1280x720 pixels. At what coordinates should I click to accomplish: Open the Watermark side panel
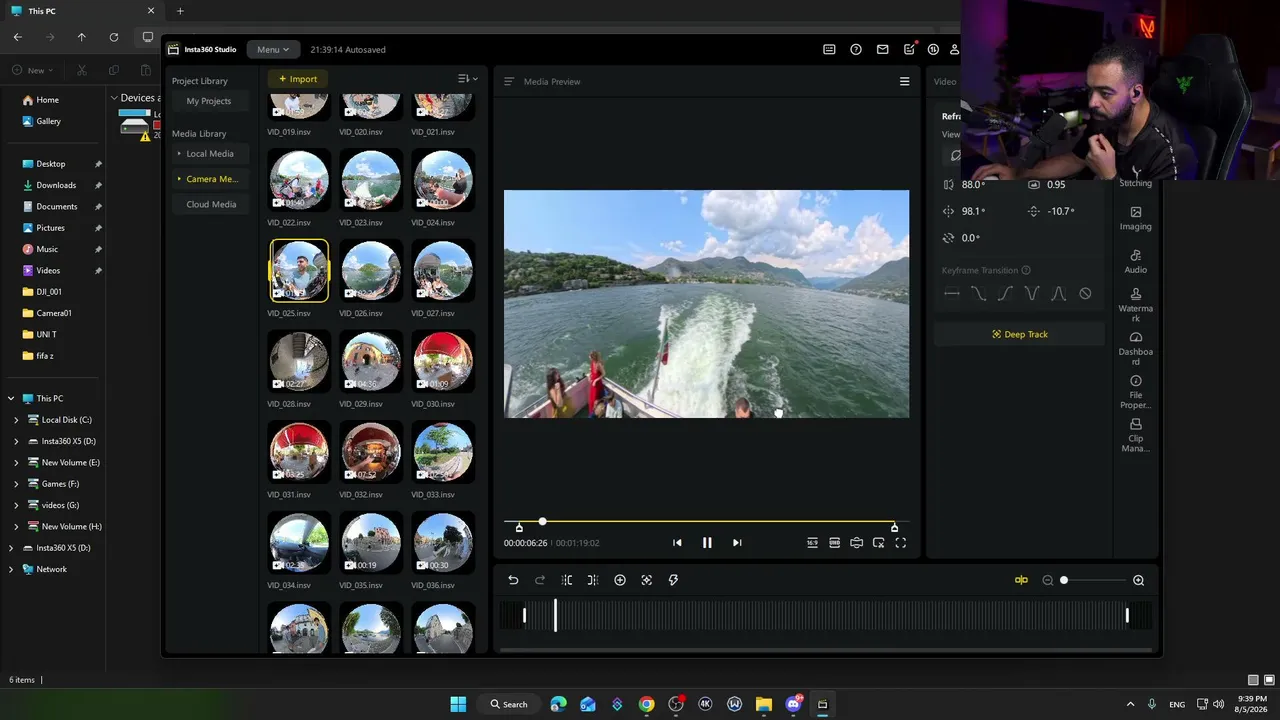(1136, 306)
